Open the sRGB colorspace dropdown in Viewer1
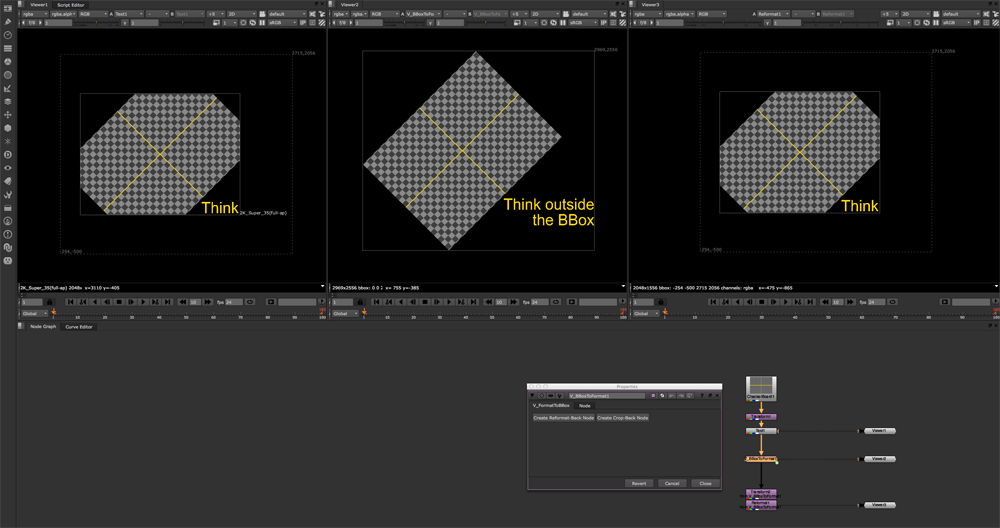1000x528 pixels. 283,22
